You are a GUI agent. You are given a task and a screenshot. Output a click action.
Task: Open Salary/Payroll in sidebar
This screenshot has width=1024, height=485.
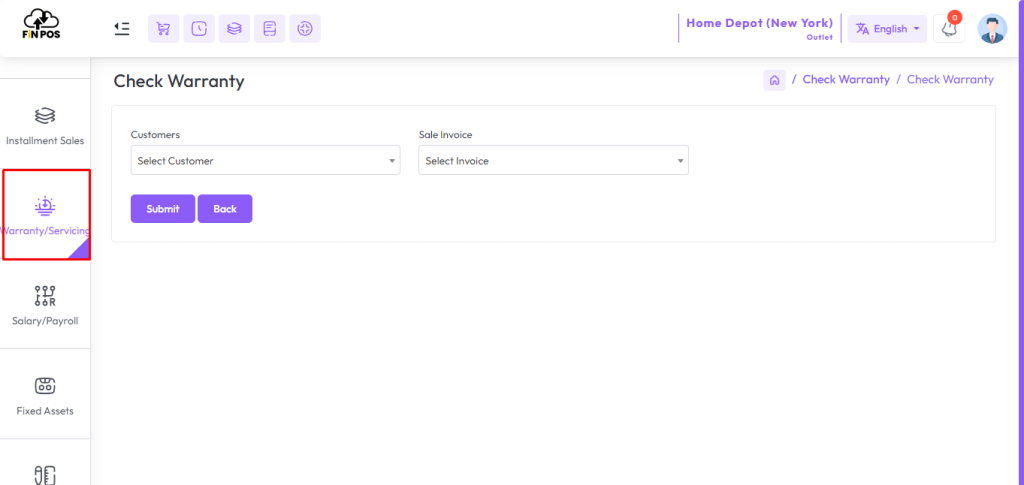45,305
